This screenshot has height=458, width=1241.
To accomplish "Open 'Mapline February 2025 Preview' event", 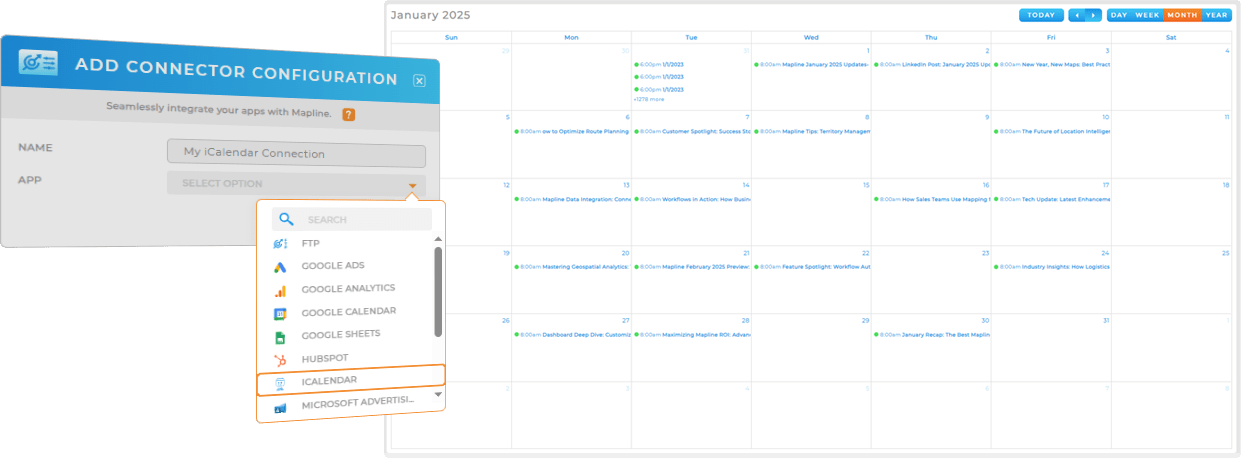I will [691, 267].
